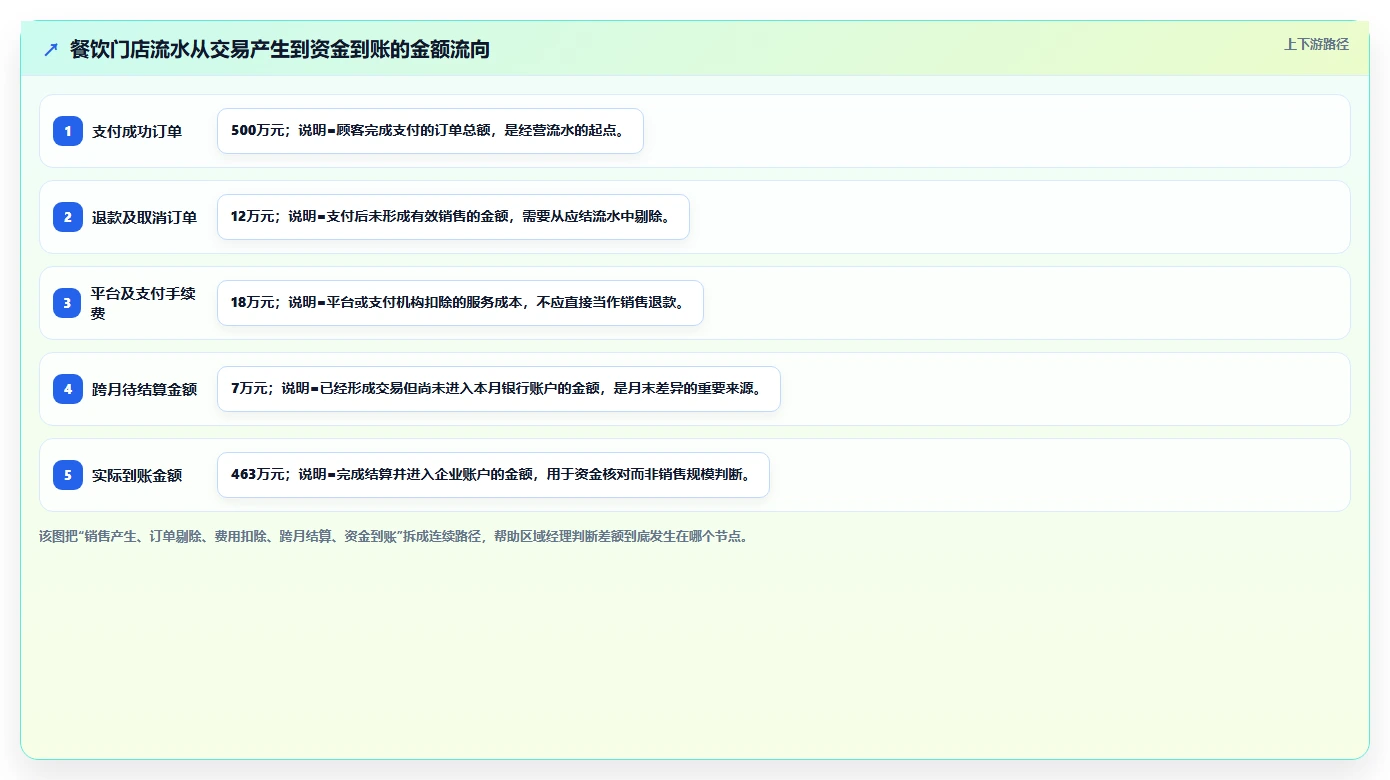Viewport: 1390px width, 780px height.
Task: Click the title 餐饮门店流水从交易产生到资金到账的金额流向
Action: tap(280, 49)
